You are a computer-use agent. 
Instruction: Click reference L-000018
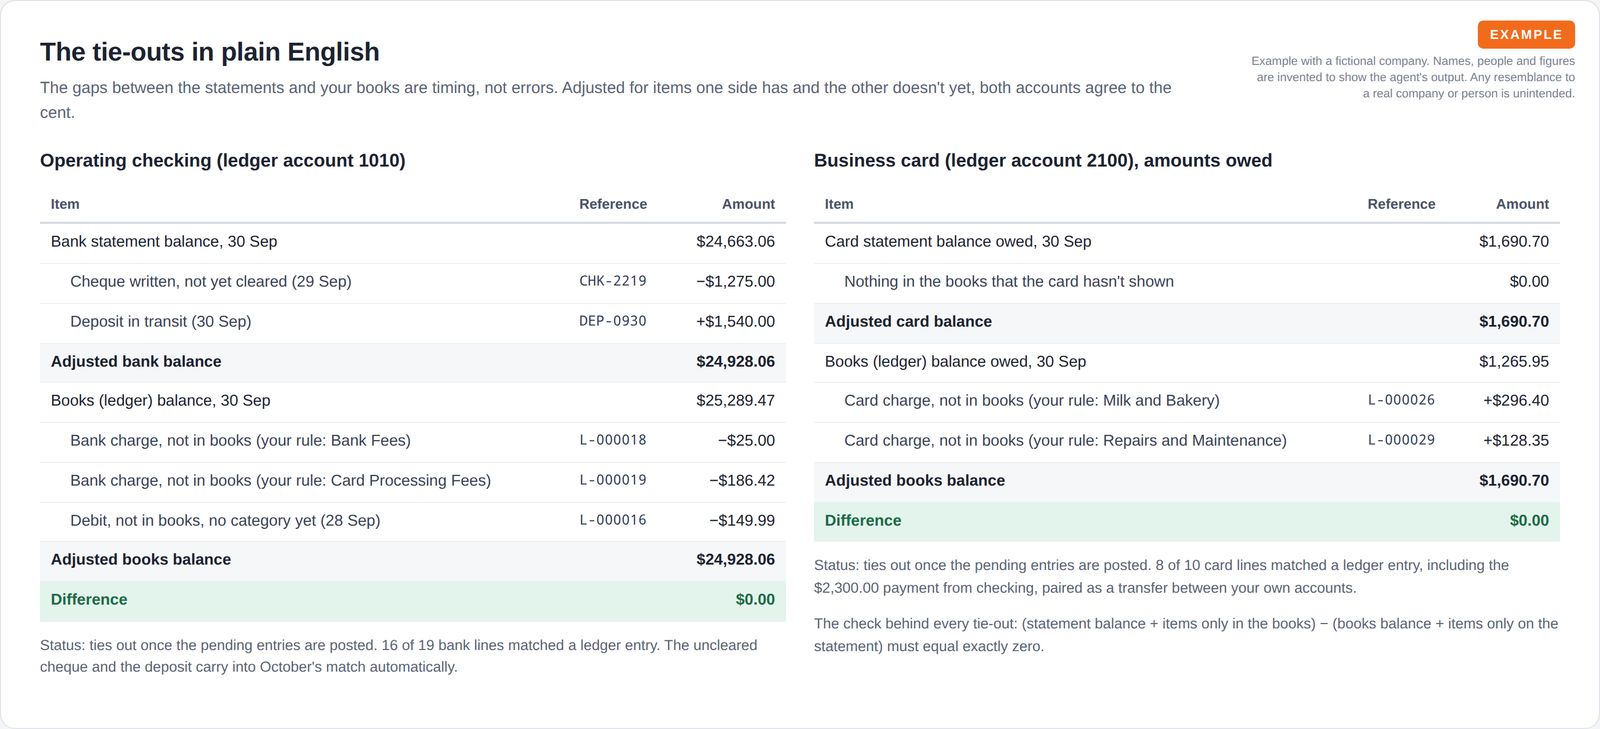[x=613, y=440]
